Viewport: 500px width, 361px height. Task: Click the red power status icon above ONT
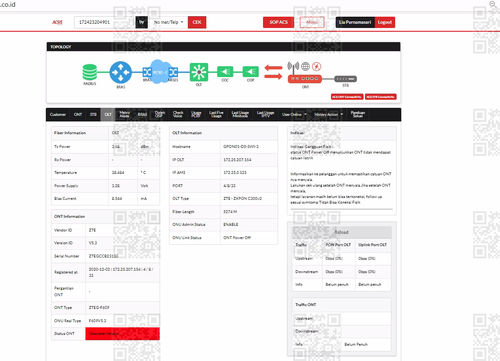pos(317,66)
